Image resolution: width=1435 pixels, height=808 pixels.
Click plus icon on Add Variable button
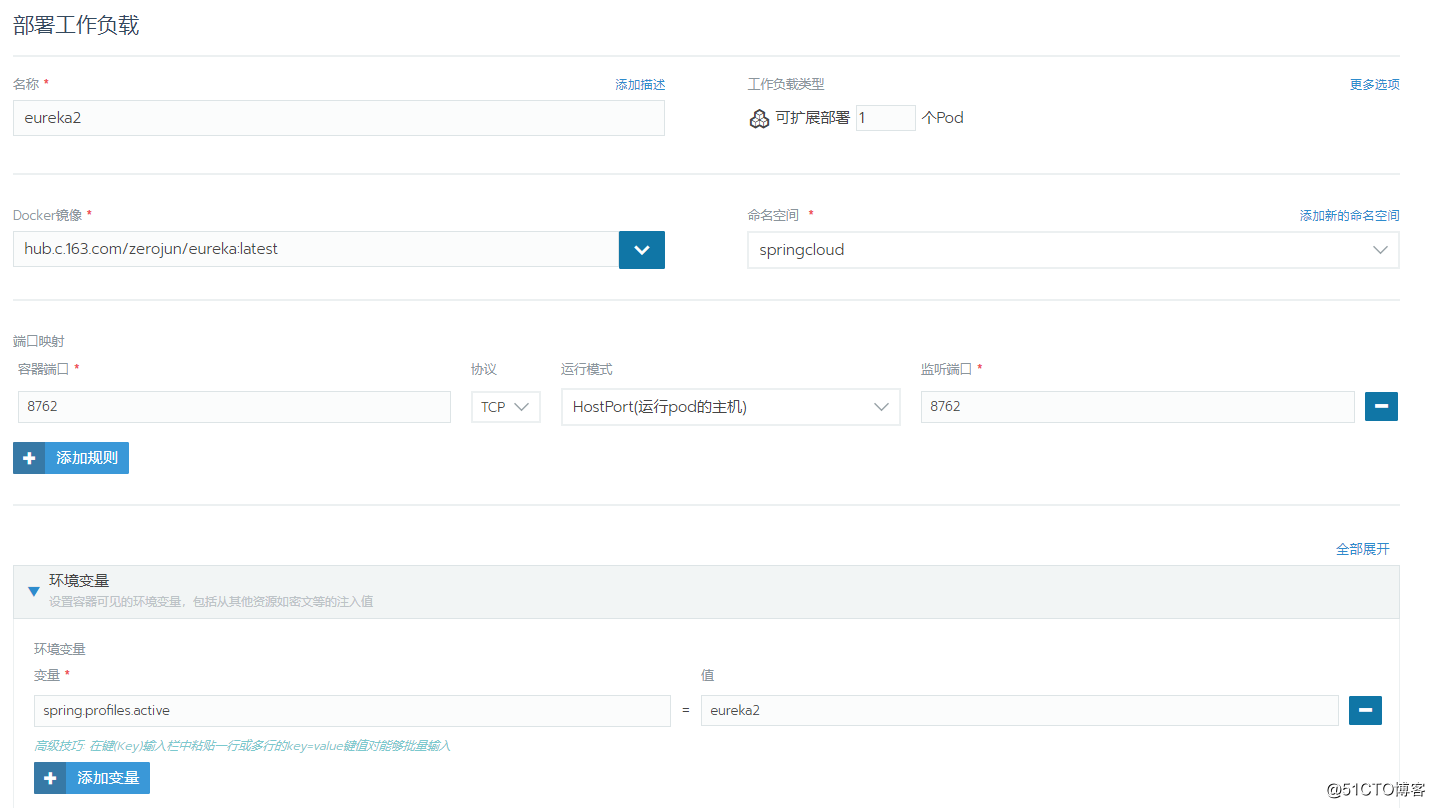tap(50, 778)
